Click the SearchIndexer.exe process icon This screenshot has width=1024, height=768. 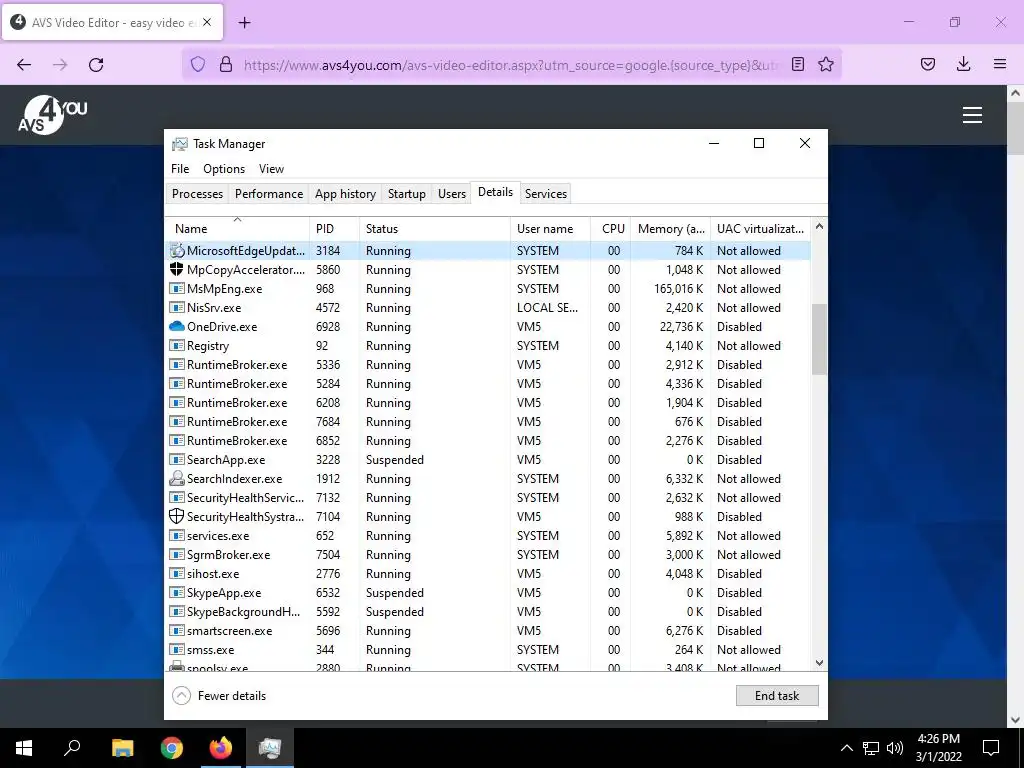coord(176,479)
